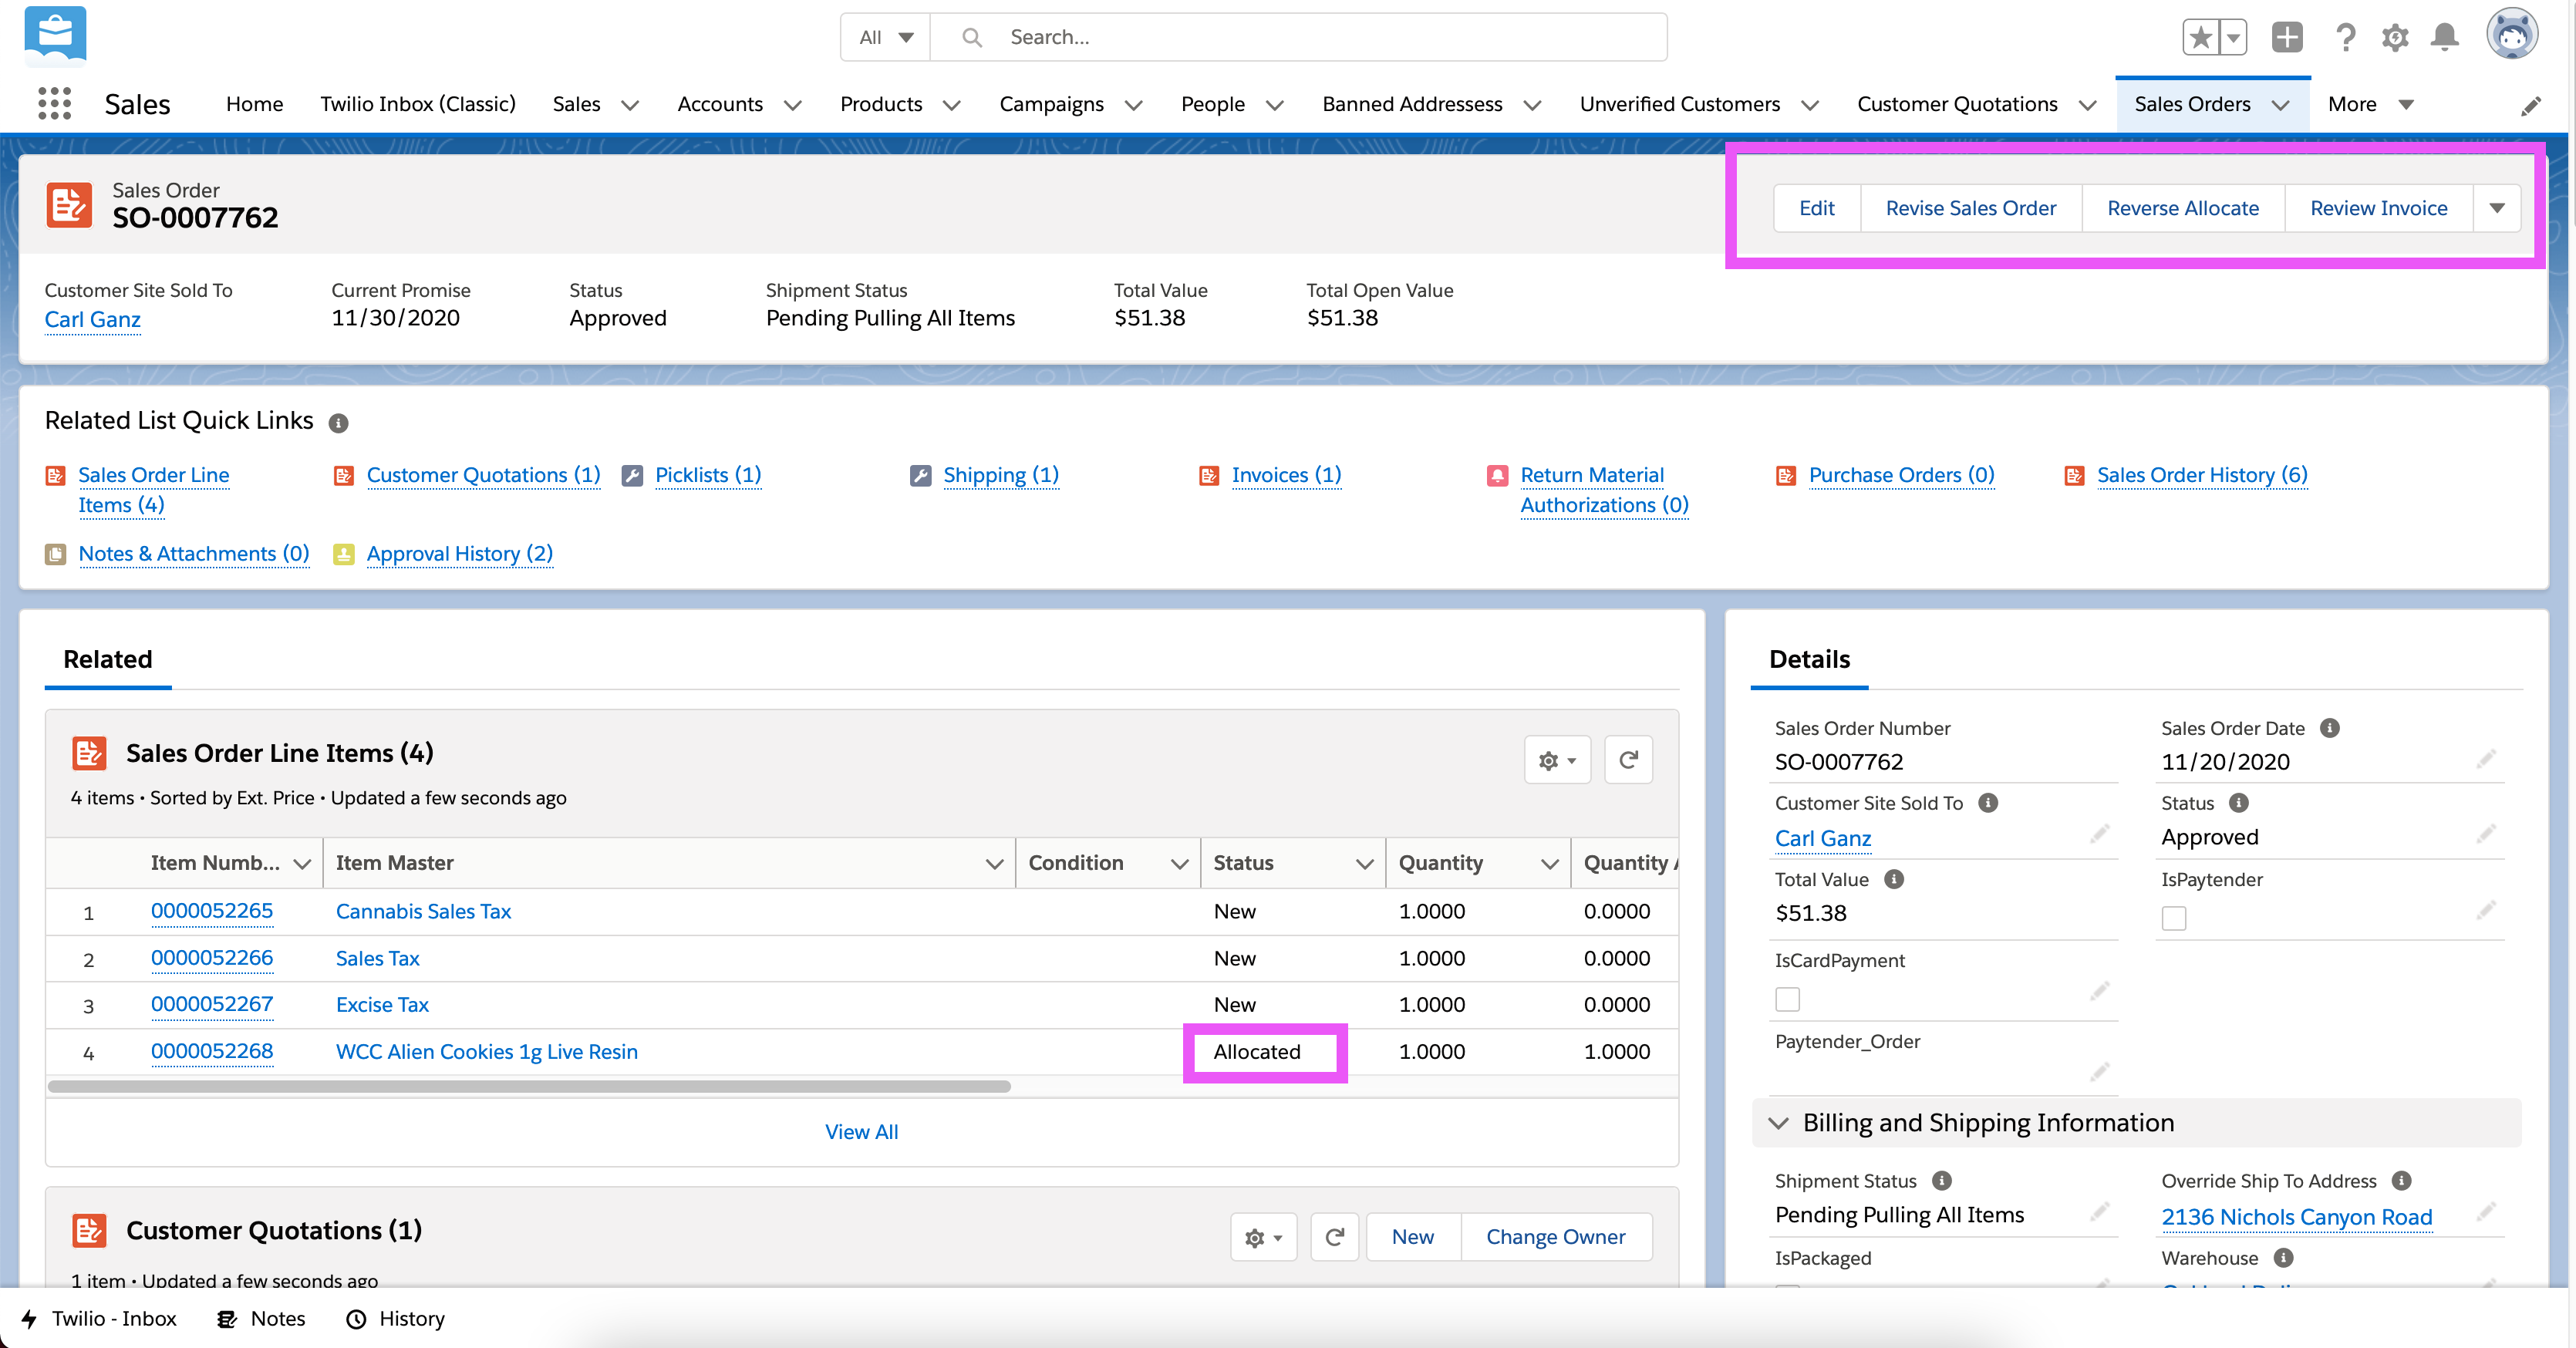Image resolution: width=2576 pixels, height=1348 pixels.
Task: Open the People navigation tab
Action: coord(1212,104)
